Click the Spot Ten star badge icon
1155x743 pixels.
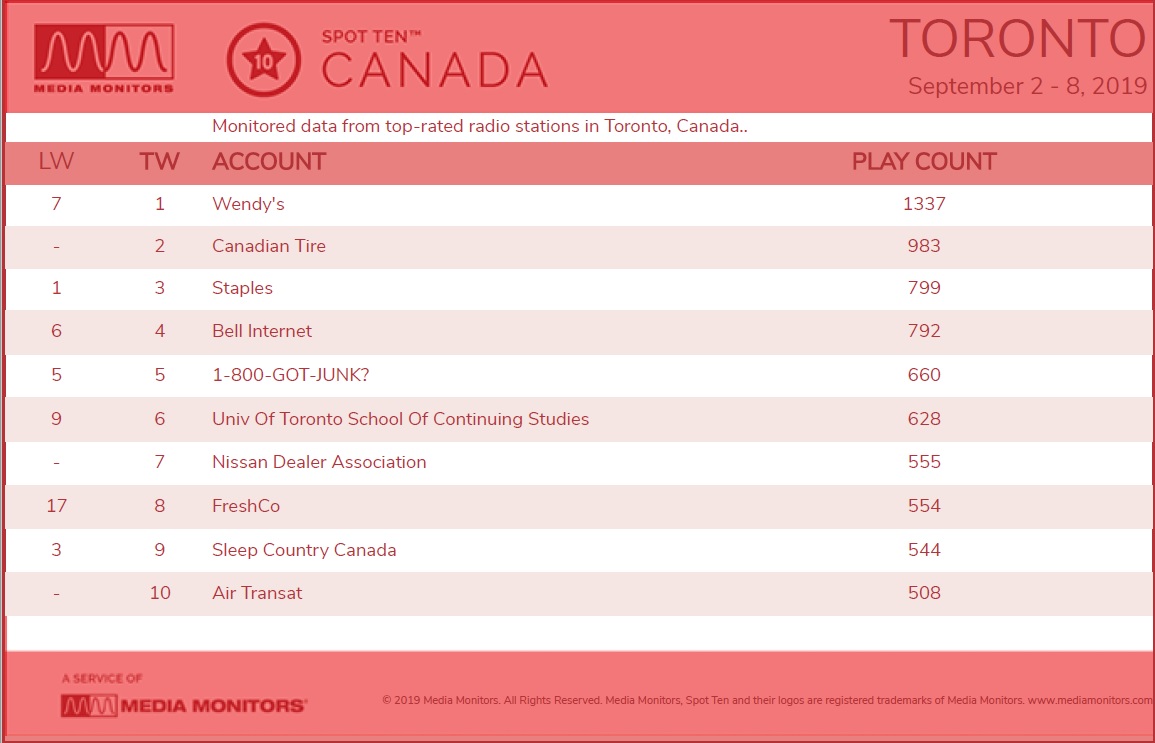[x=263, y=60]
